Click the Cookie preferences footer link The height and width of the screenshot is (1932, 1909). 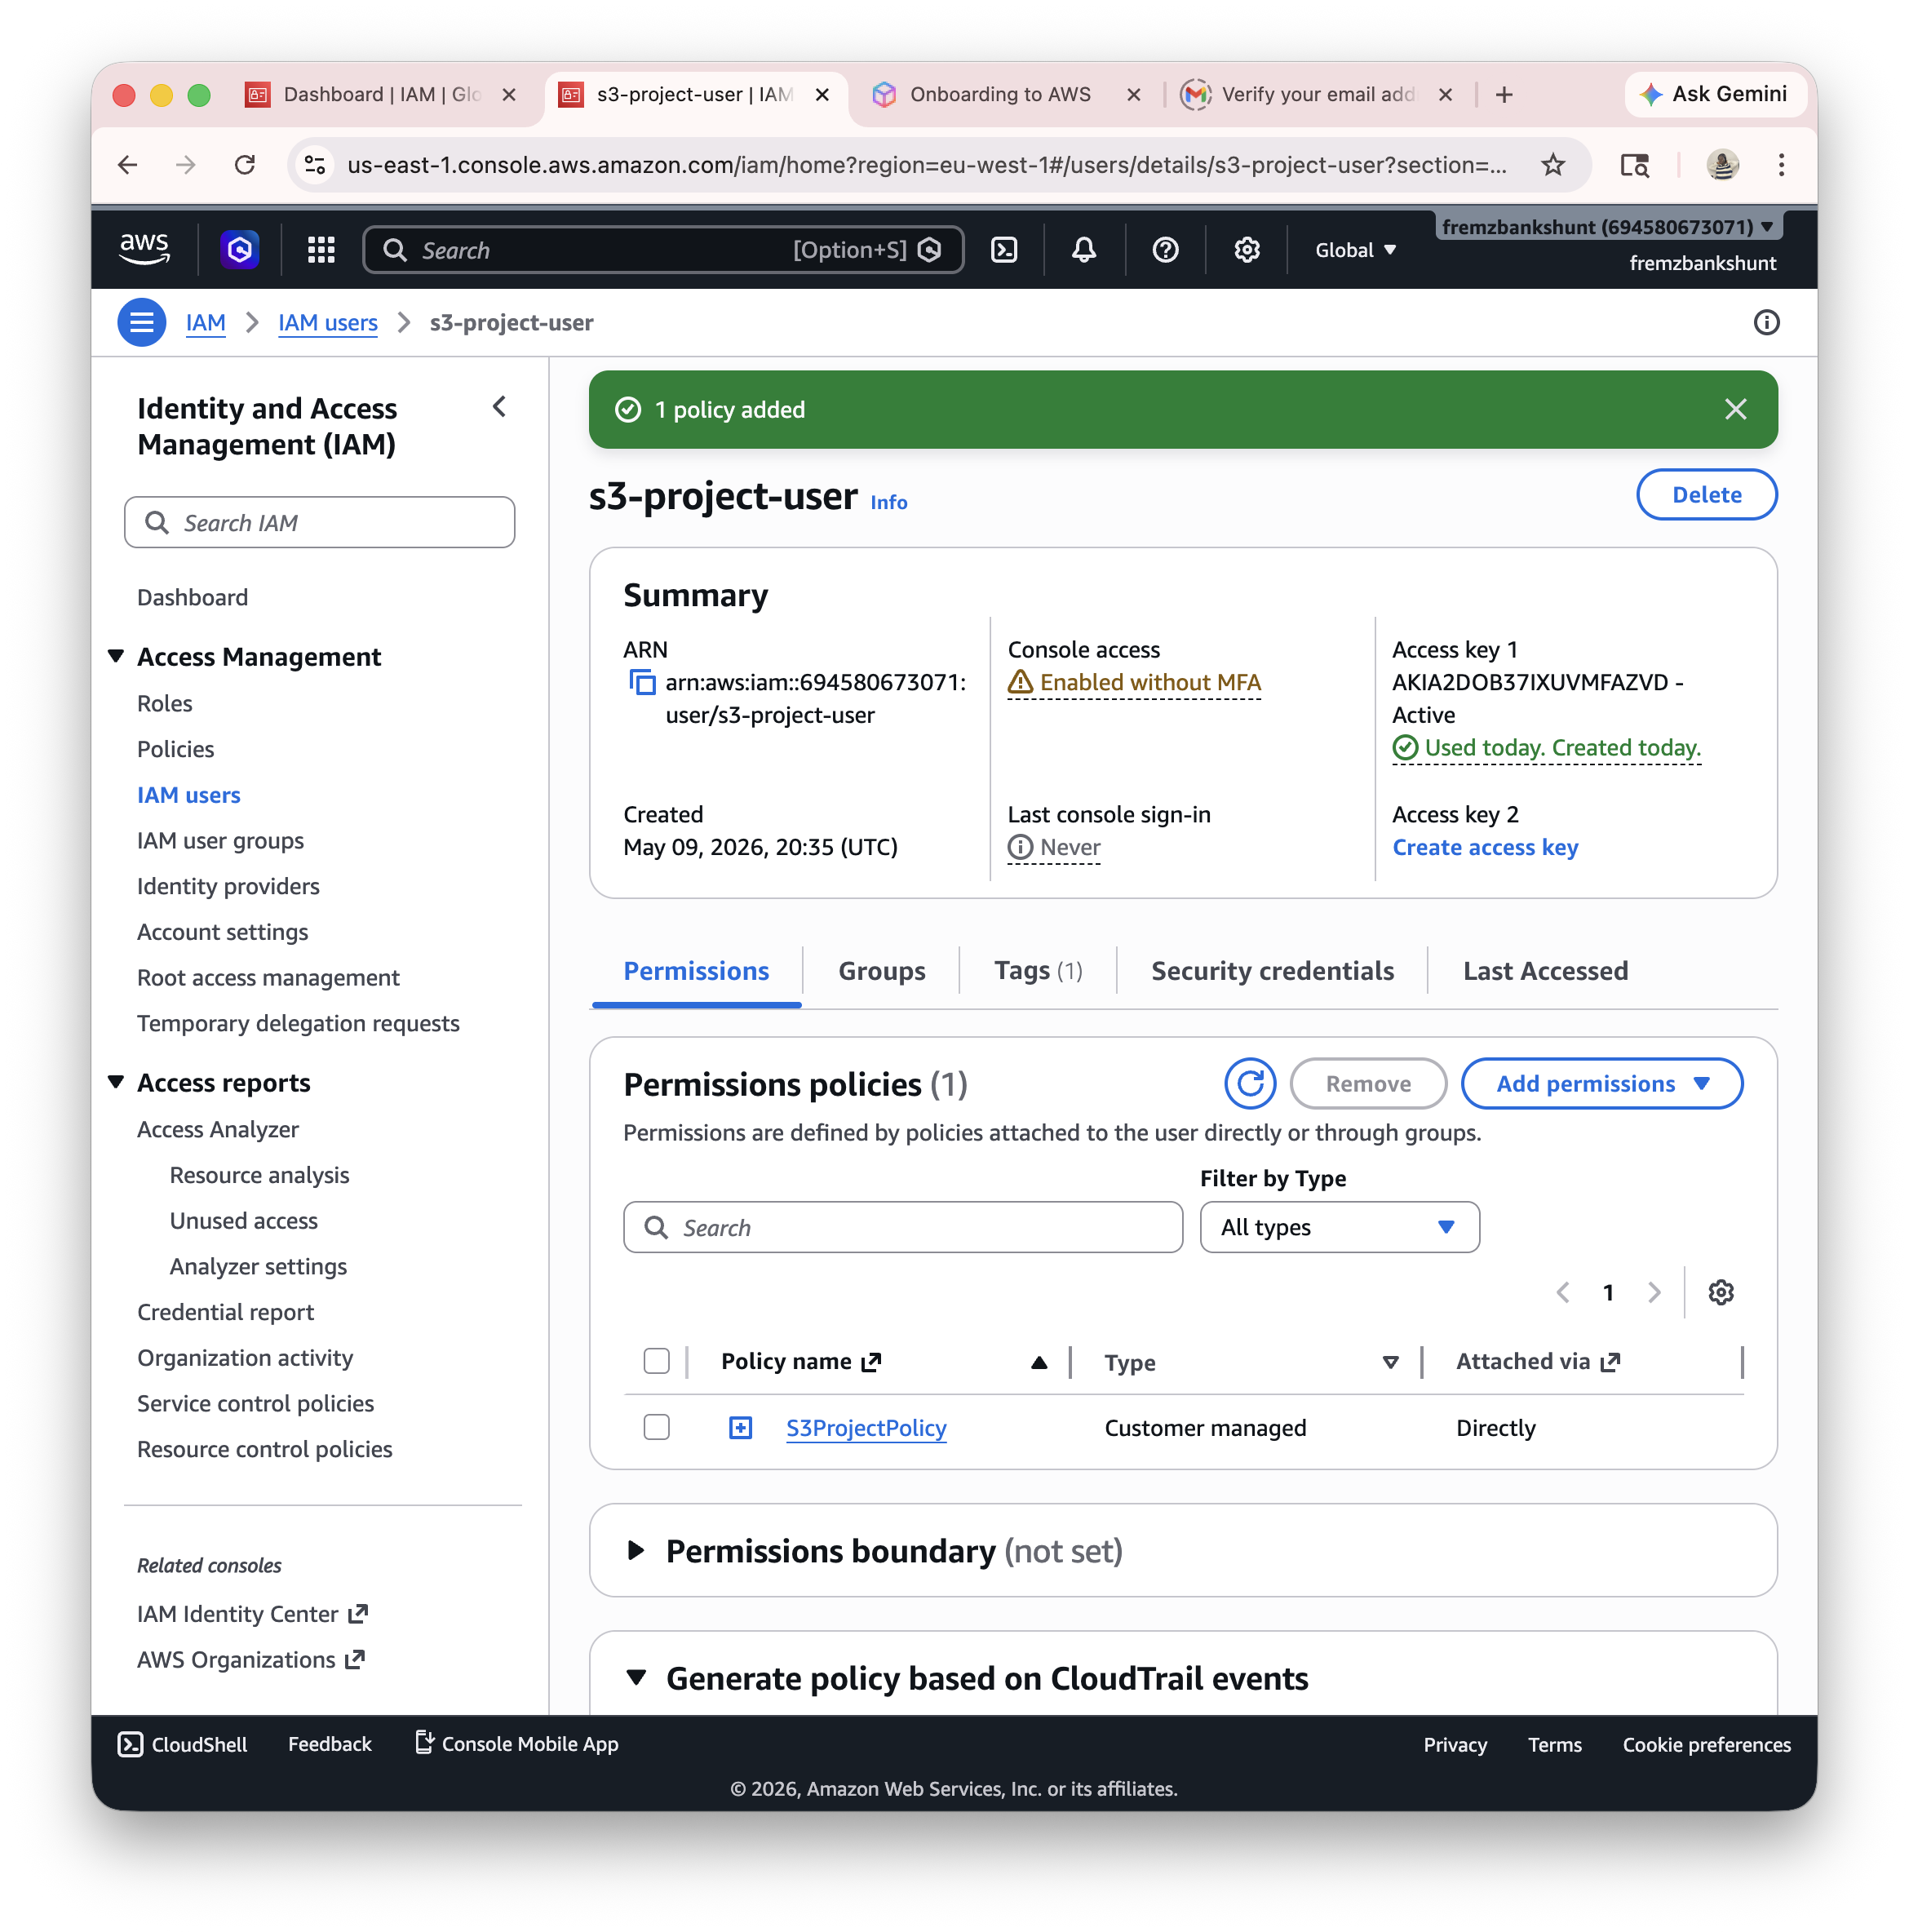[x=1706, y=1744]
